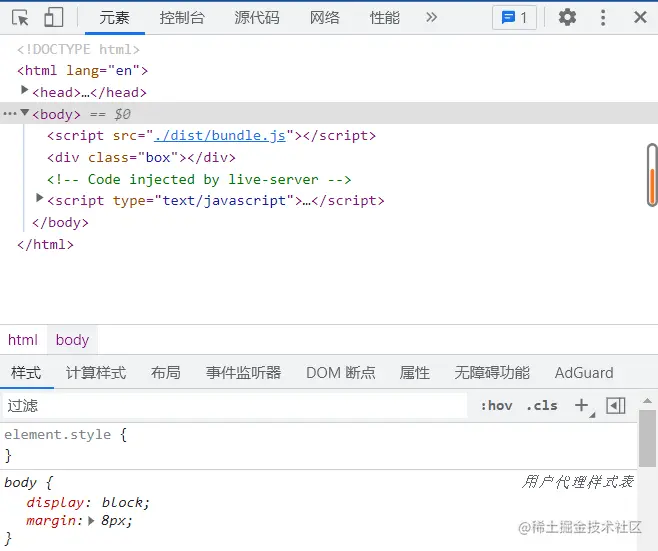The height and width of the screenshot is (551, 658).
Task: Open the AdGuard subtab
Action: coord(584,373)
